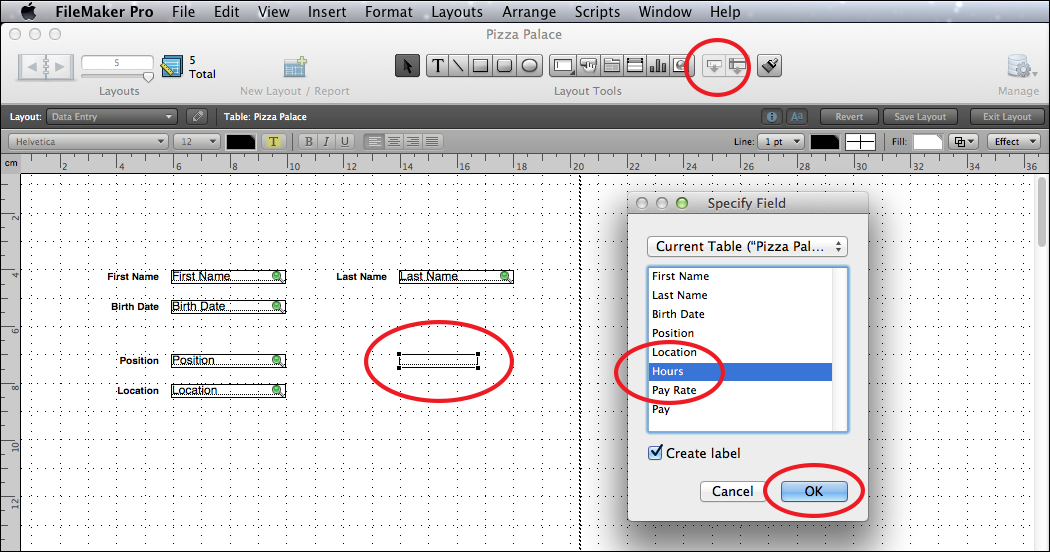Open the Insert menu
Viewport: 1050px width, 552px height.
(x=327, y=11)
